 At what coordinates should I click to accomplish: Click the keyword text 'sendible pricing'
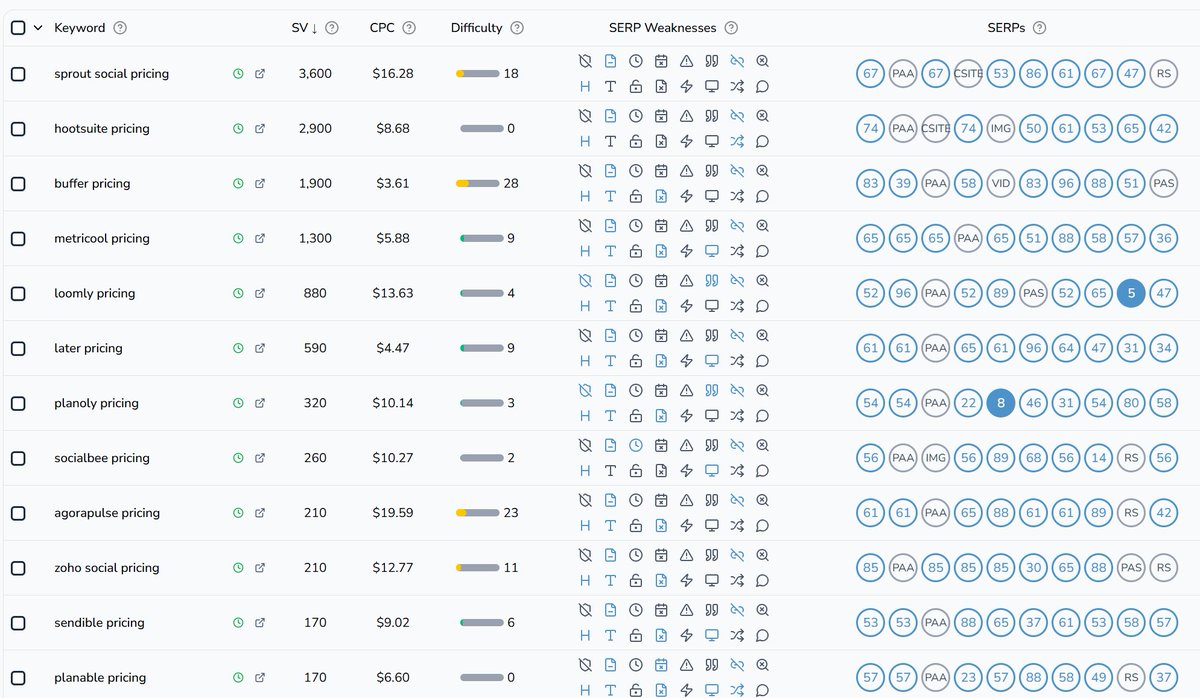click(x=99, y=623)
